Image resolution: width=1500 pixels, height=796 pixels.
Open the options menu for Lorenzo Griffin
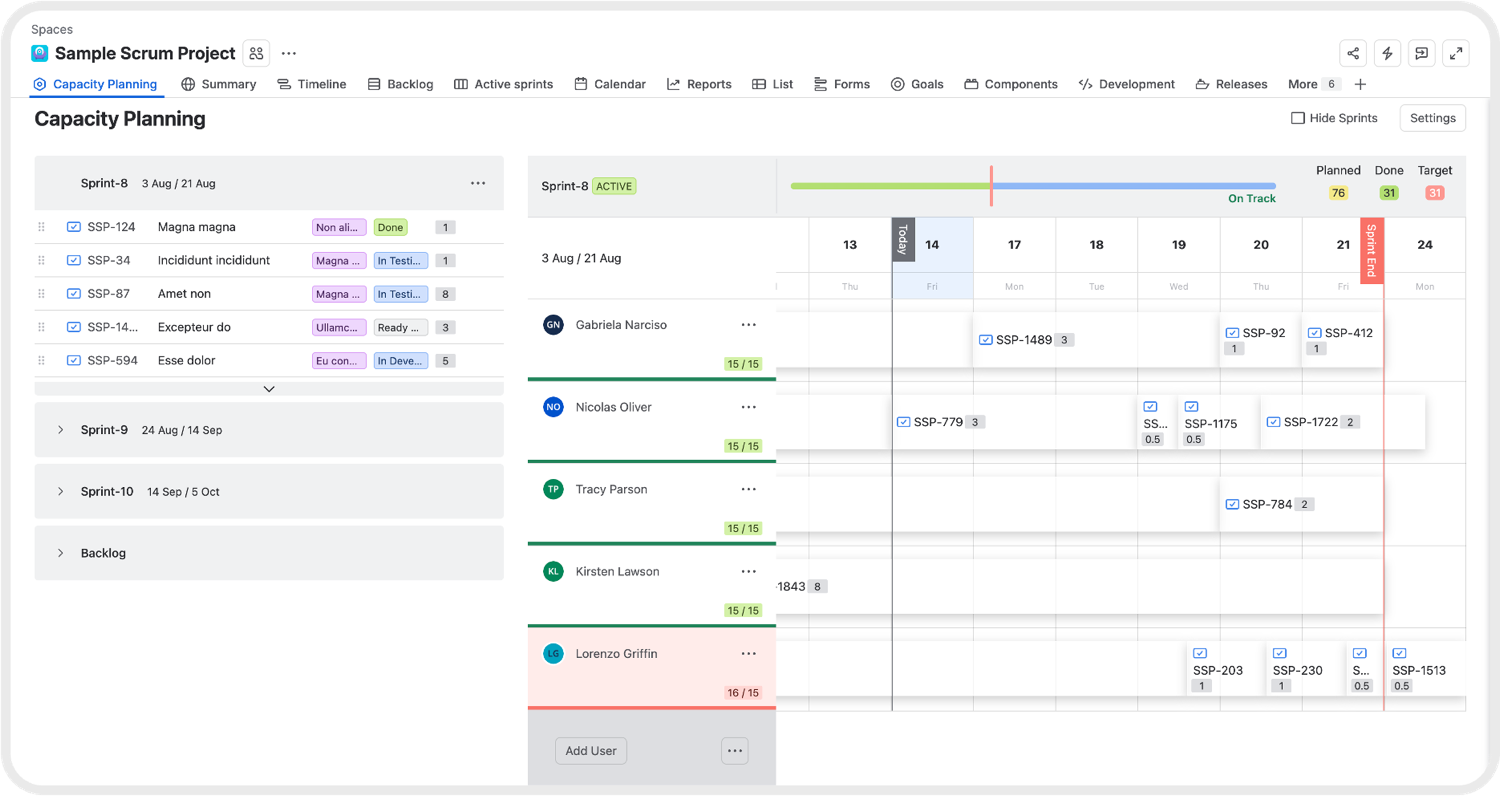coord(749,653)
